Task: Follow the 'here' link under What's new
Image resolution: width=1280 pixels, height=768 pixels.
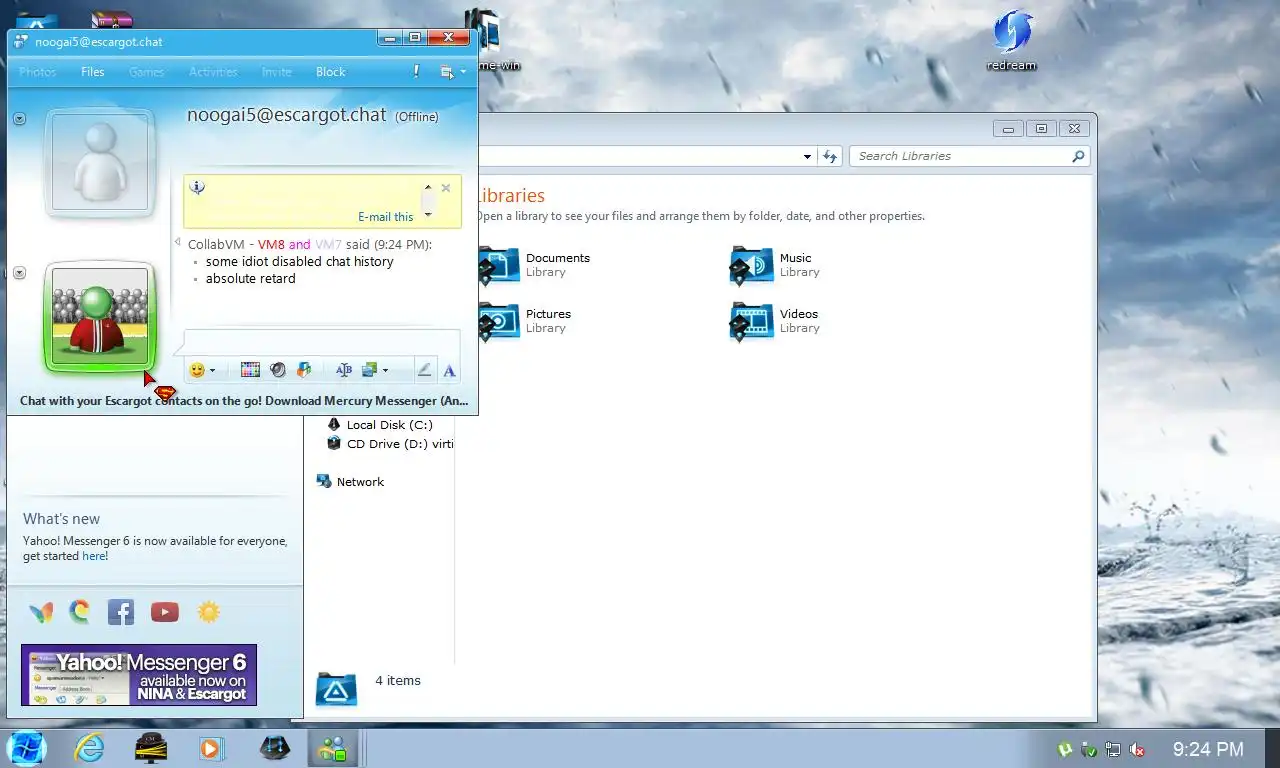Action: 94,556
